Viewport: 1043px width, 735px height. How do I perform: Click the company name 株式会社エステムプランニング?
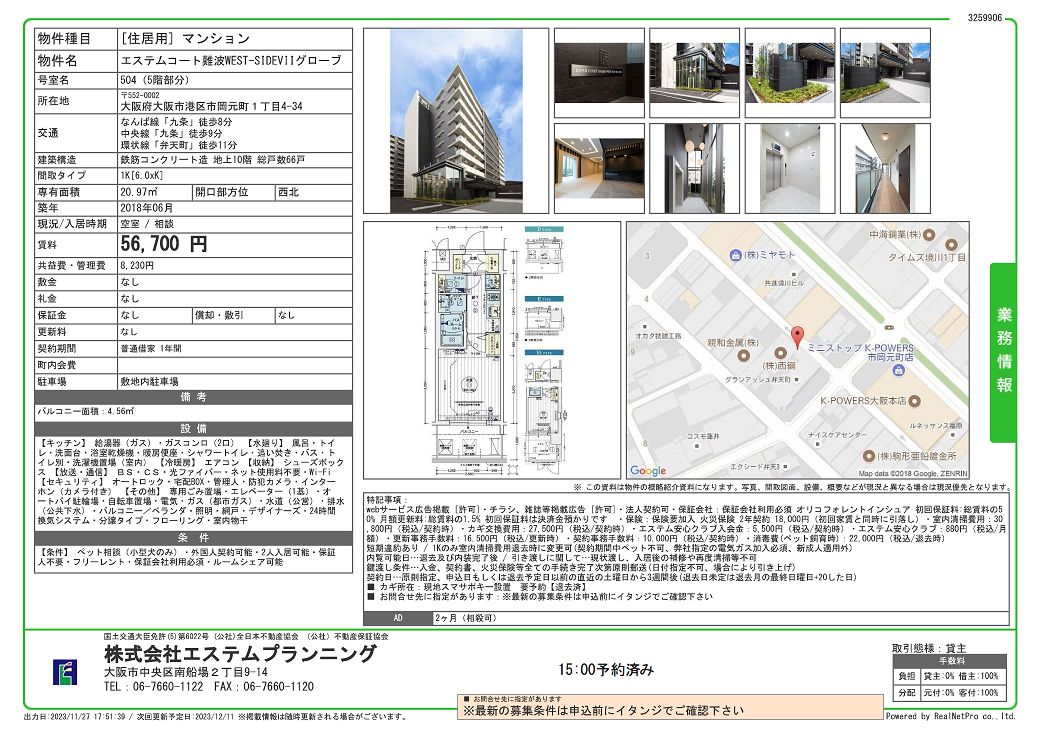[x=240, y=654]
